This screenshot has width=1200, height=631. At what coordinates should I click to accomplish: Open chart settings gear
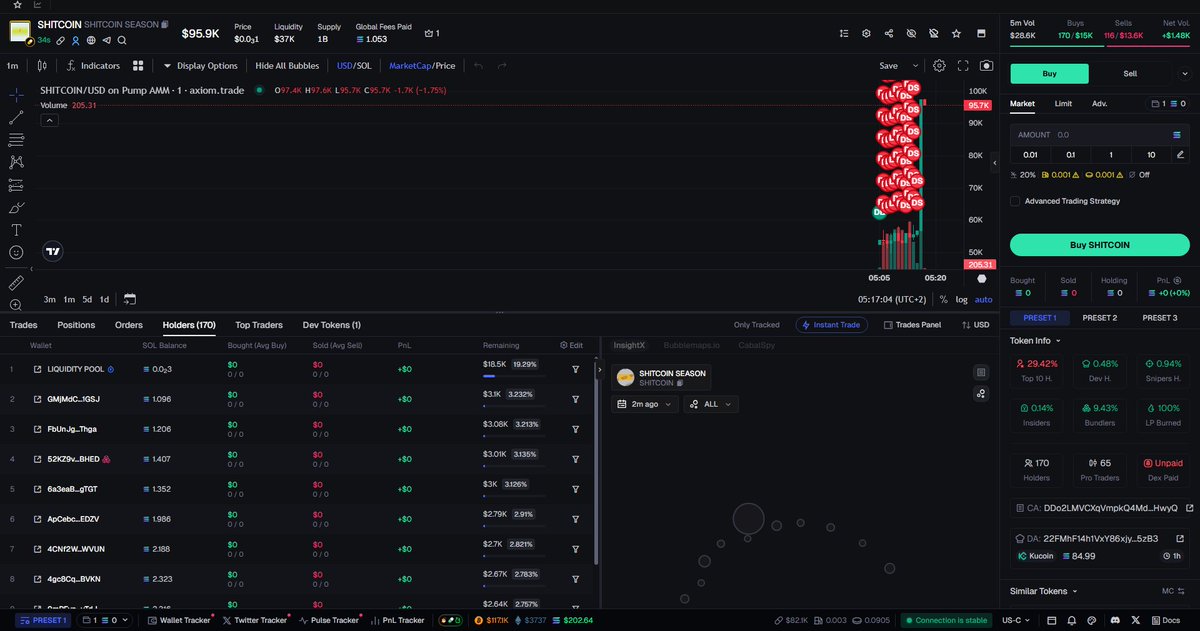[x=939, y=66]
